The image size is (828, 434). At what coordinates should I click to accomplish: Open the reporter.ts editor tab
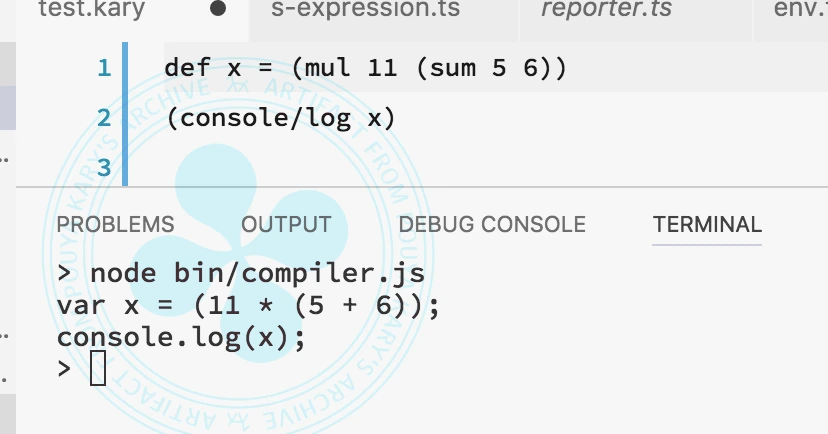605,11
